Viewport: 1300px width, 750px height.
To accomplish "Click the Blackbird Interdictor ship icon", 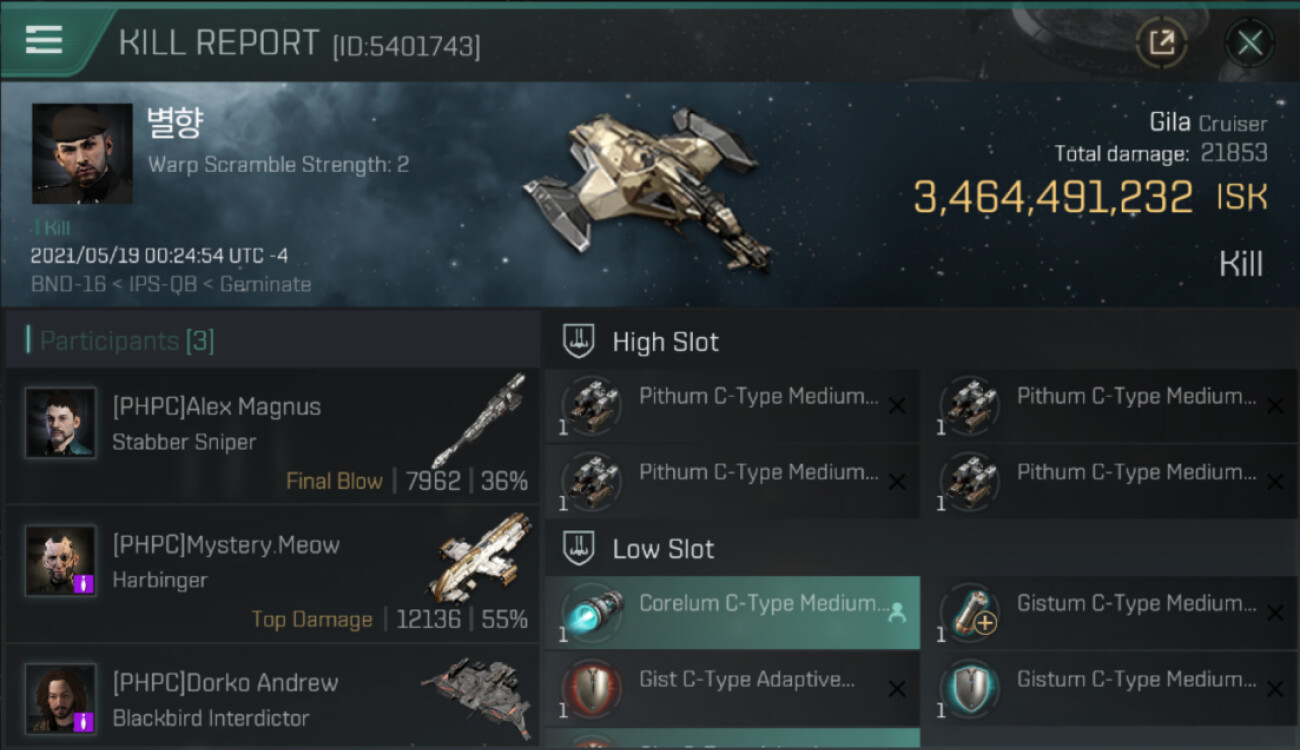I will (x=476, y=691).
